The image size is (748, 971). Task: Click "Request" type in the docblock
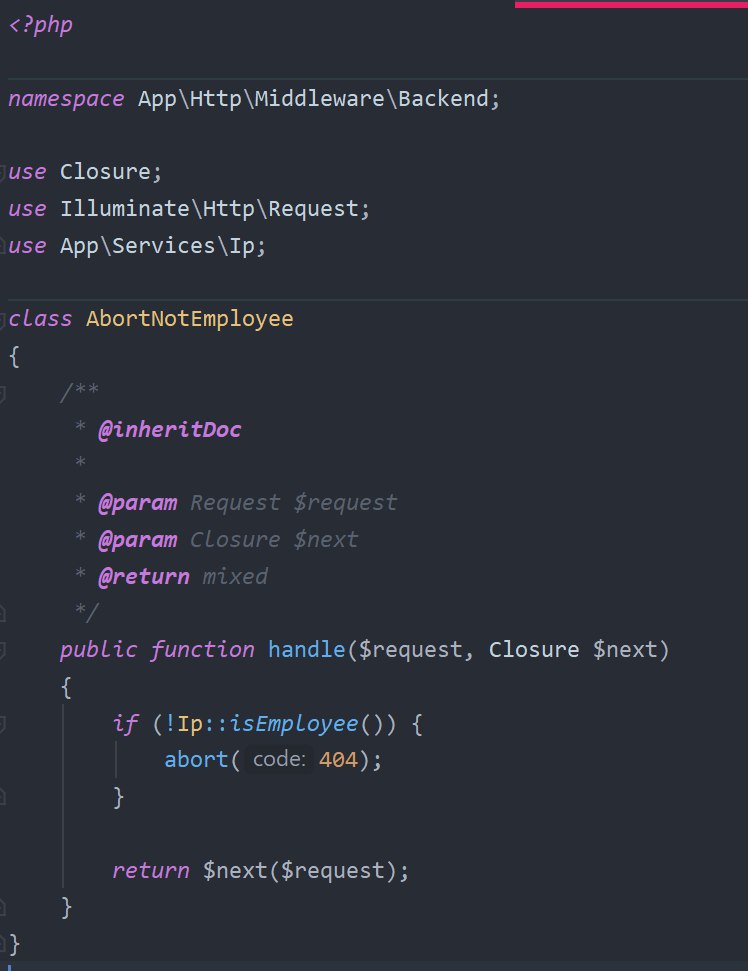coord(235,503)
